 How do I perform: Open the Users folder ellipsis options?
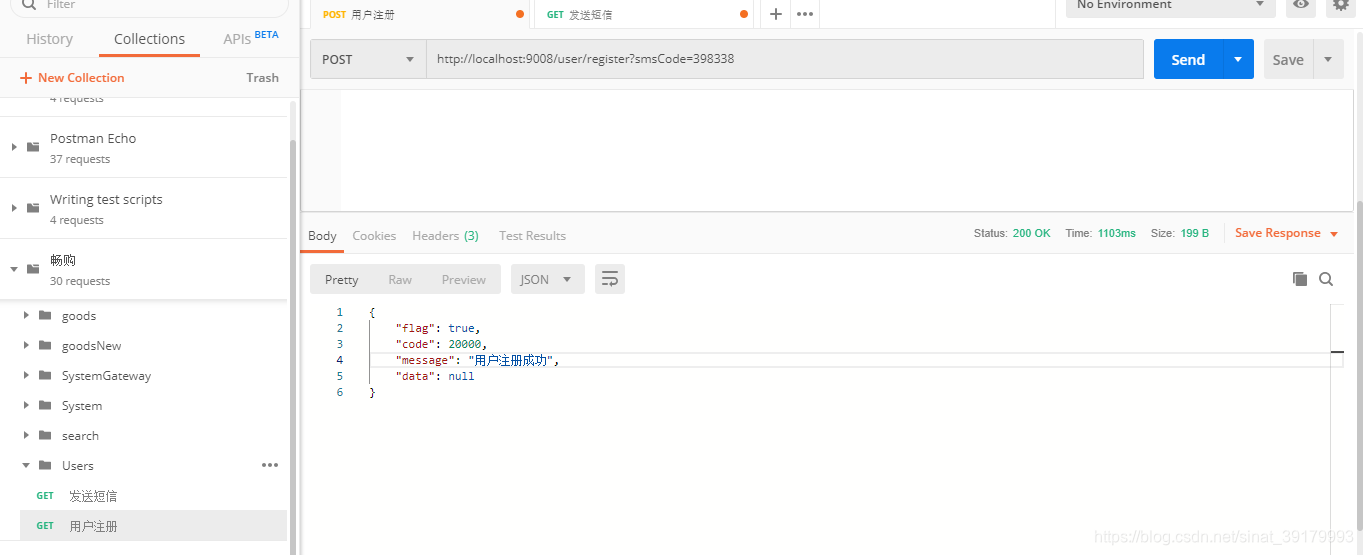270,465
